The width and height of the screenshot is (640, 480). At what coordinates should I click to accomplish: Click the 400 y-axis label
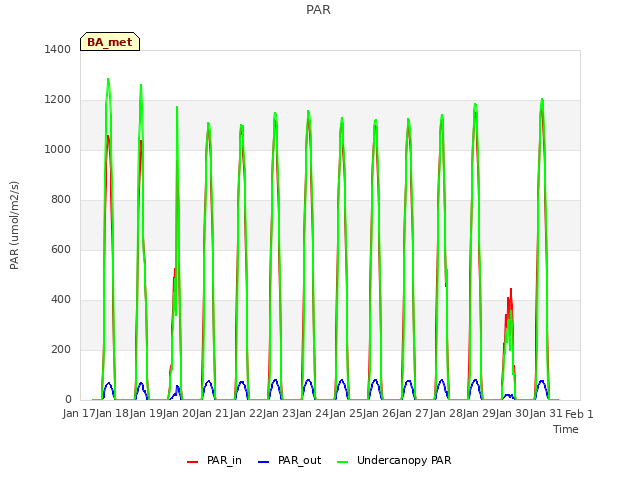point(61,300)
